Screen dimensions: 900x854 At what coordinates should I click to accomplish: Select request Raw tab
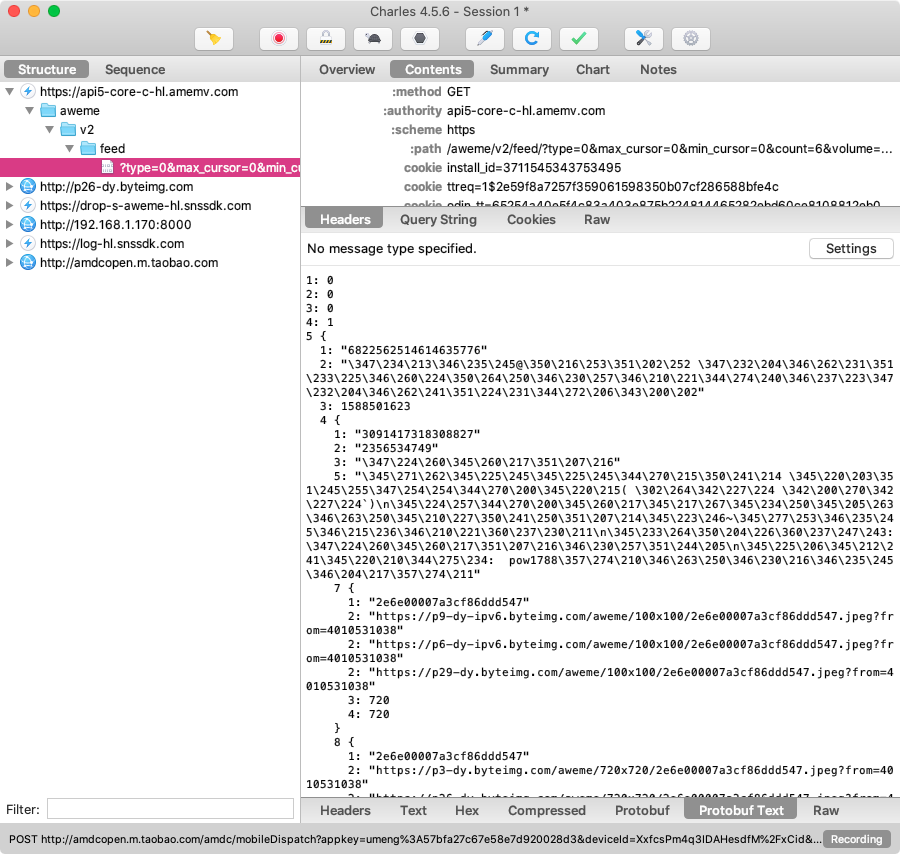(596, 219)
